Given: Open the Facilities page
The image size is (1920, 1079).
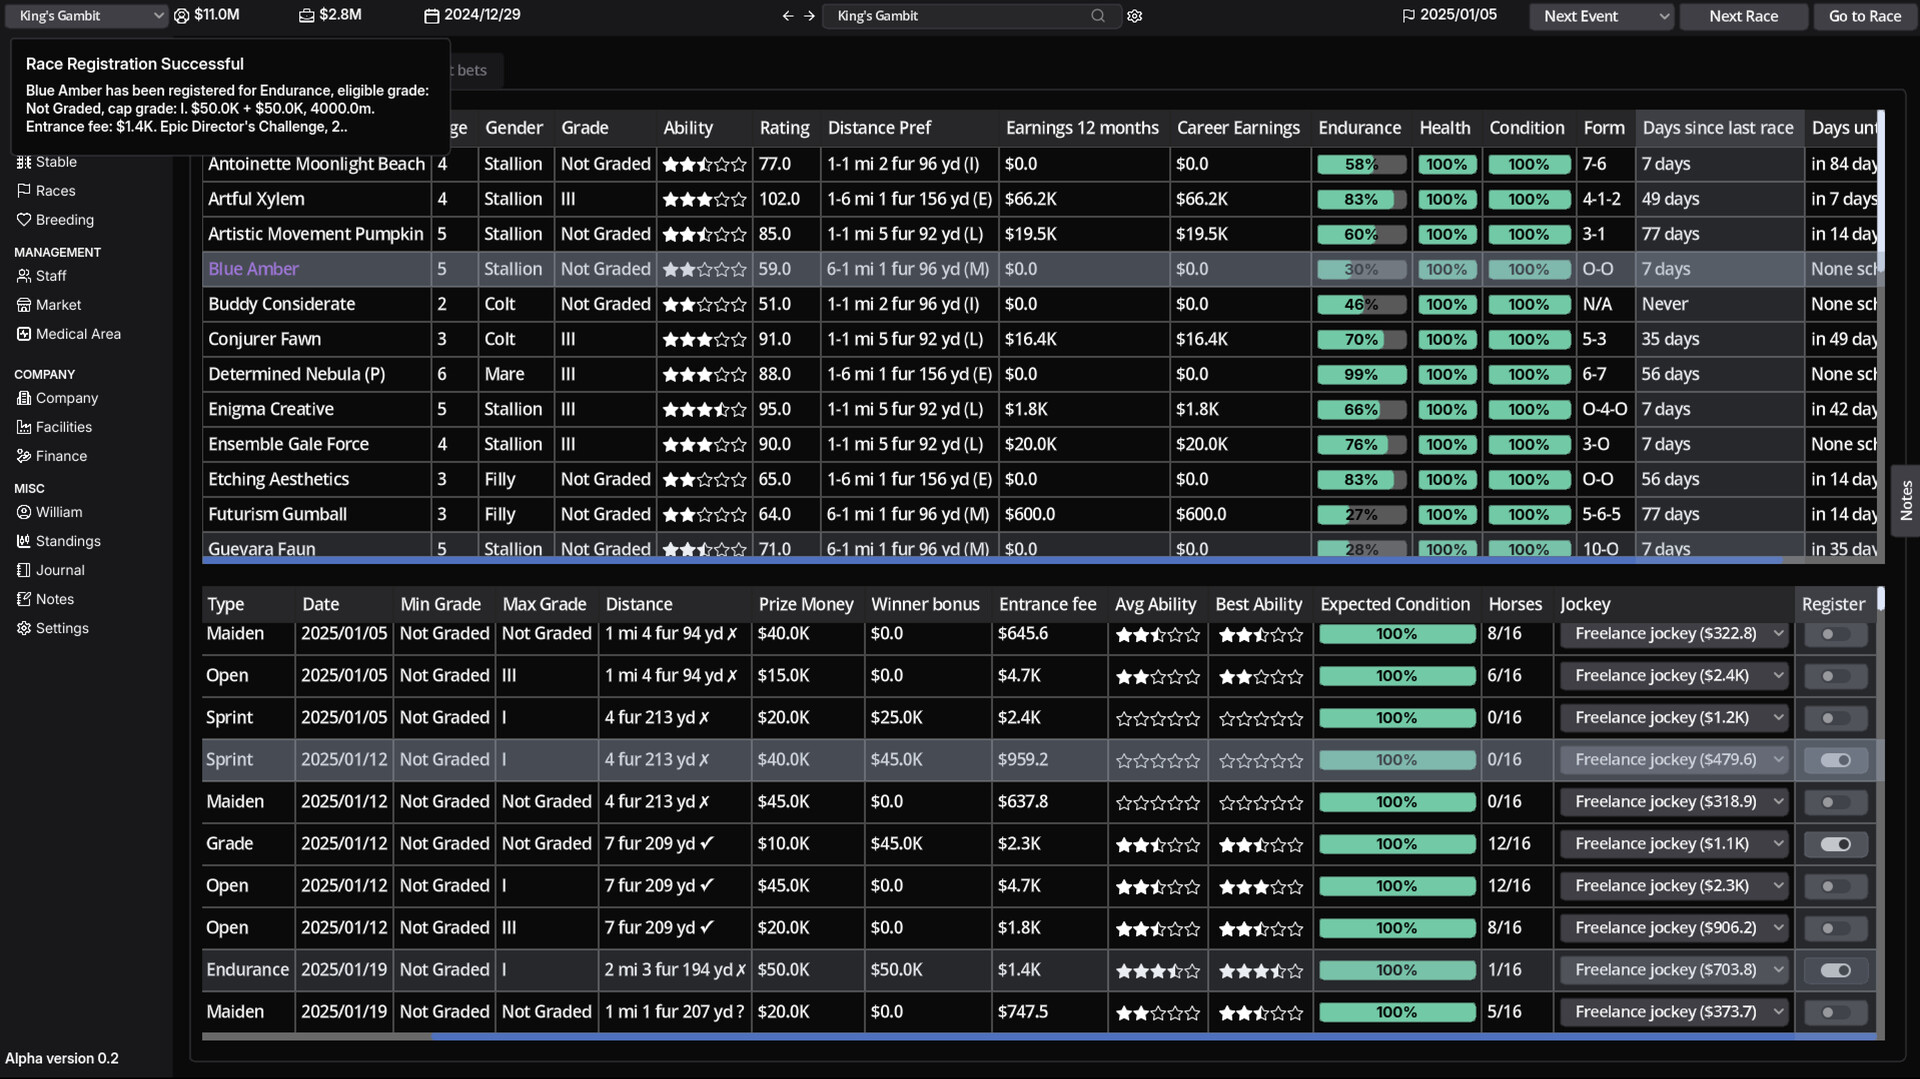Looking at the screenshot, I should tap(63, 427).
